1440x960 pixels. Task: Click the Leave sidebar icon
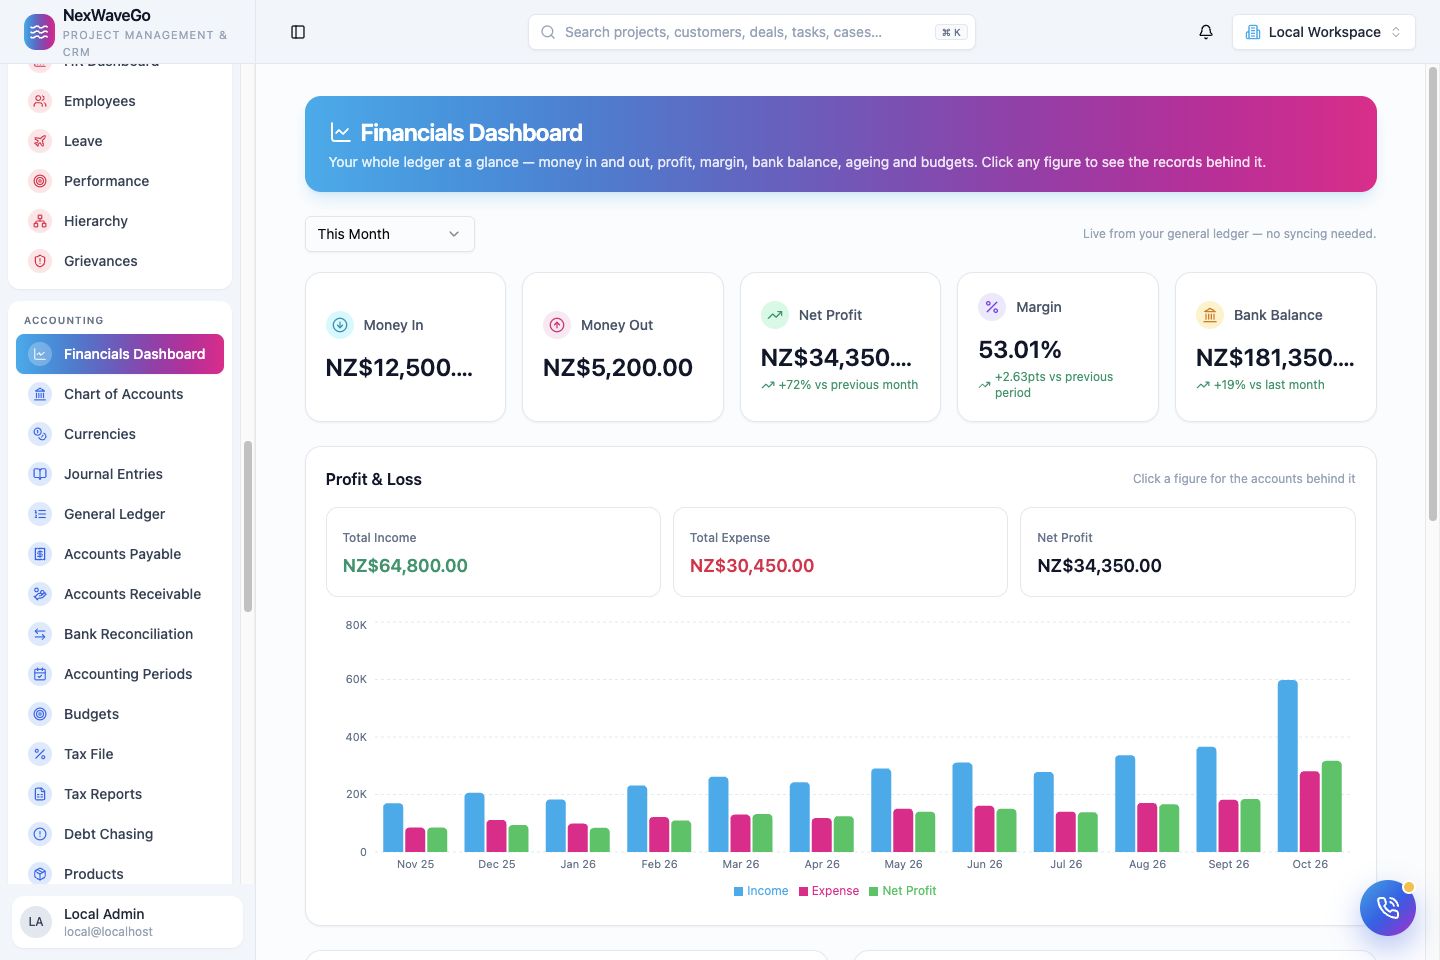[x=40, y=141]
